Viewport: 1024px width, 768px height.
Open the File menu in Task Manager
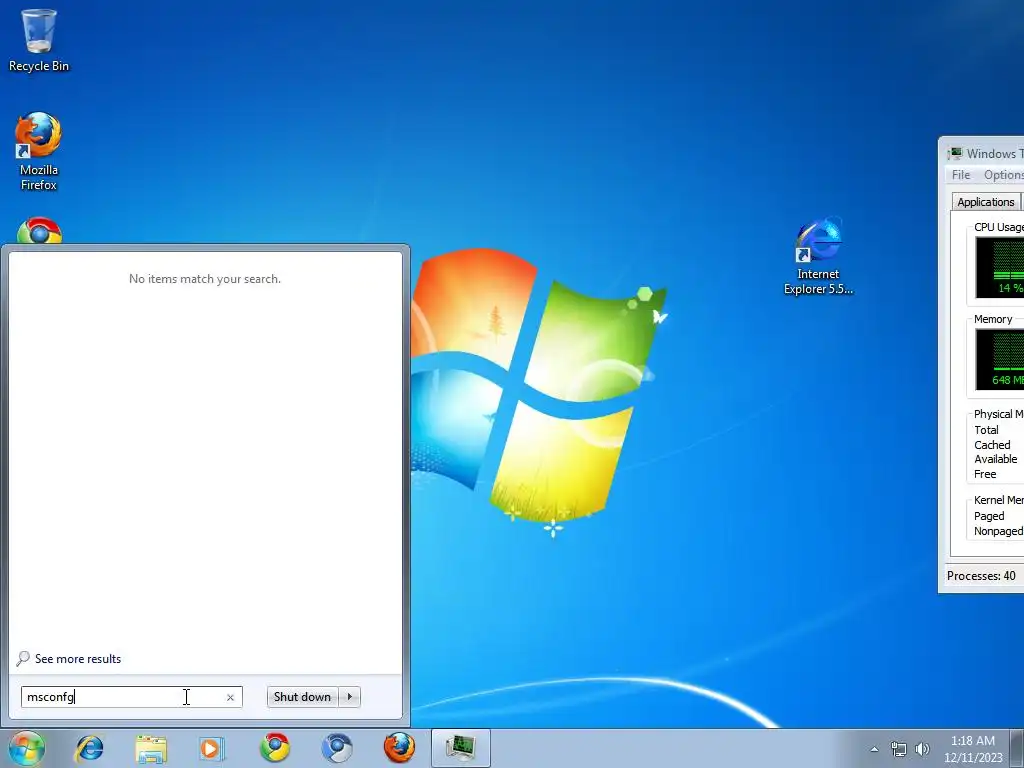point(961,175)
